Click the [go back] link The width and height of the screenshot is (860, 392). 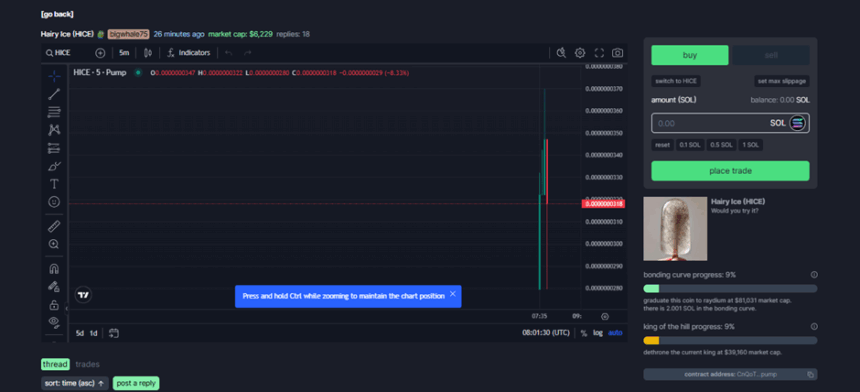[57, 14]
